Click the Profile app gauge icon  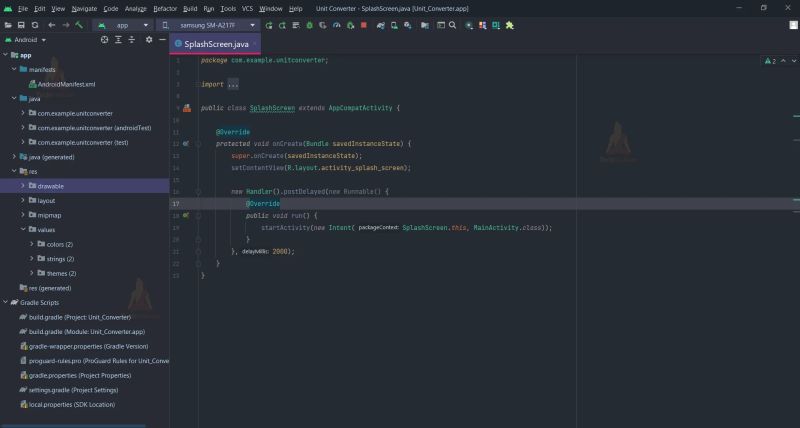(336, 25)
